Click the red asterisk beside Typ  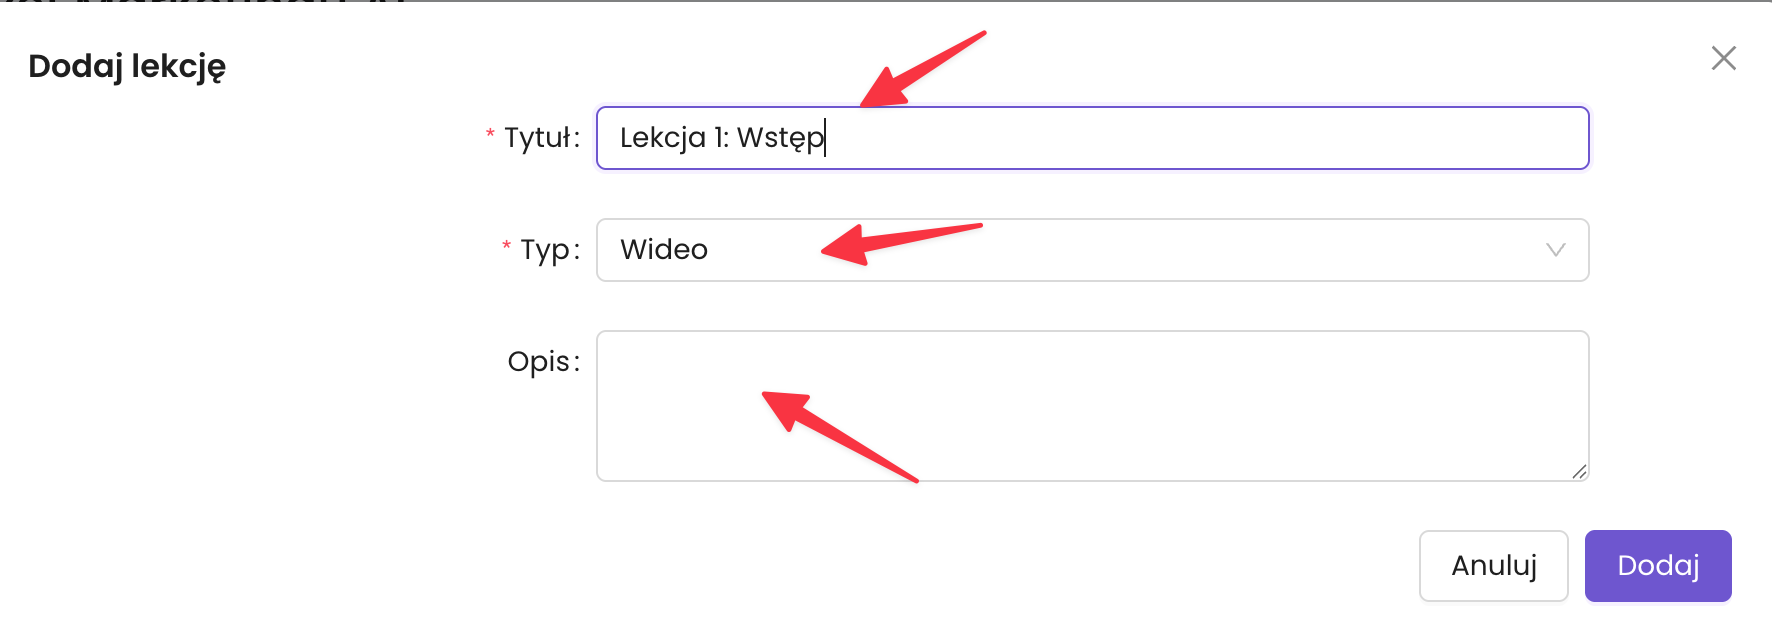[506, 246]
